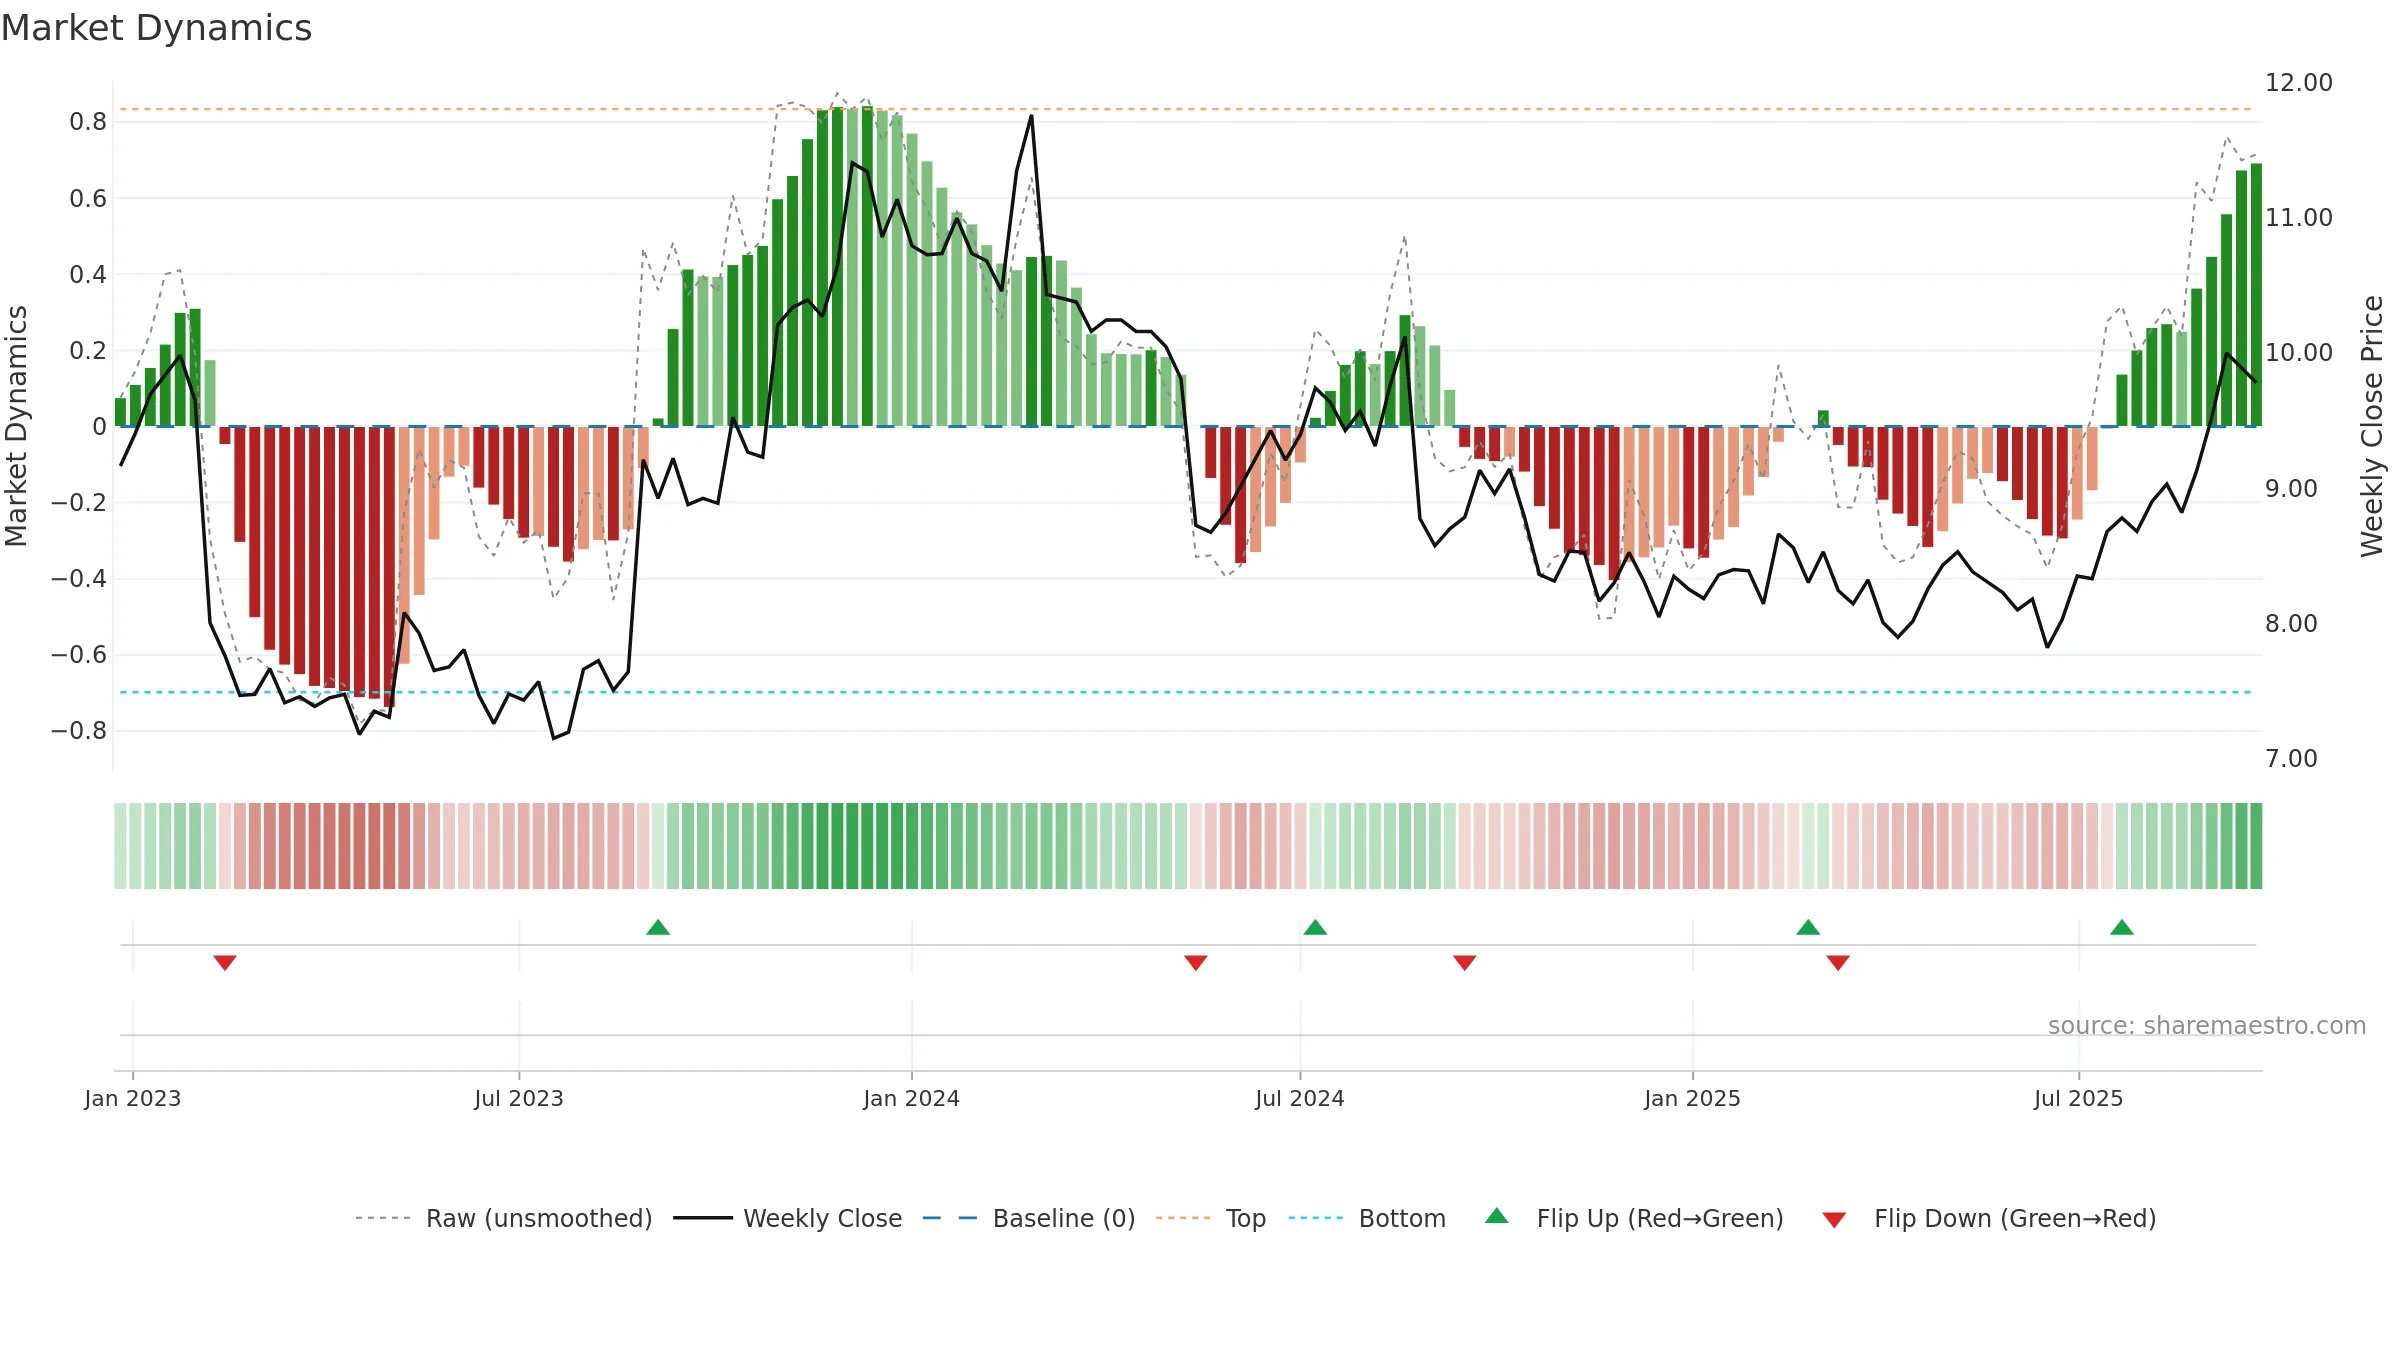Click the 0.8 left axis tick label
The image size is (2400, 1350).
[x=88, y=122]
